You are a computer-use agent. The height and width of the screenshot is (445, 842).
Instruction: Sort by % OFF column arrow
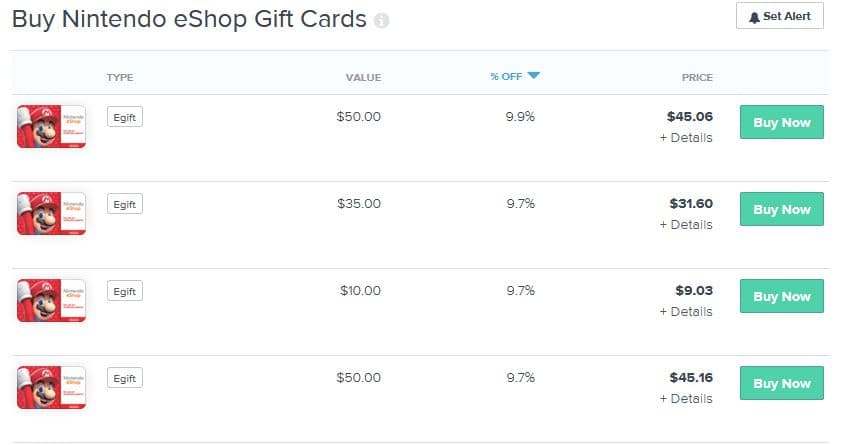[533, 76]
